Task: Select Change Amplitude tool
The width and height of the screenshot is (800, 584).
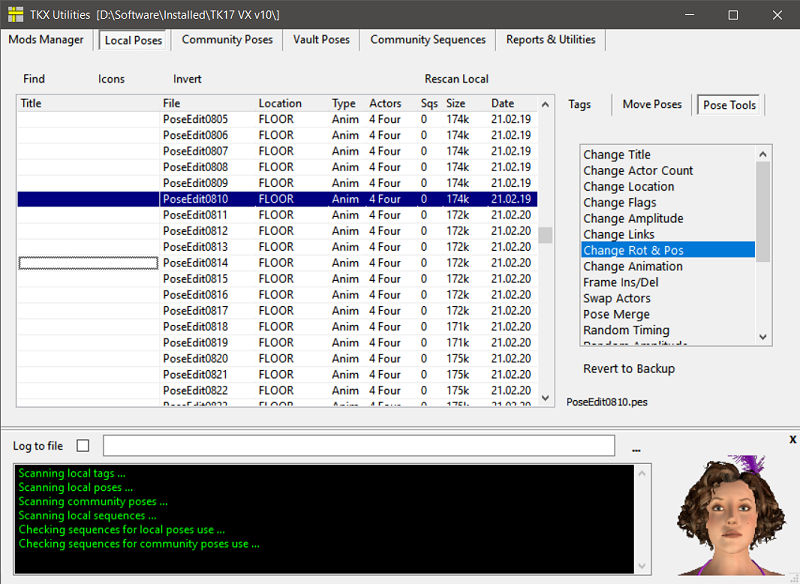Action: 668,218
